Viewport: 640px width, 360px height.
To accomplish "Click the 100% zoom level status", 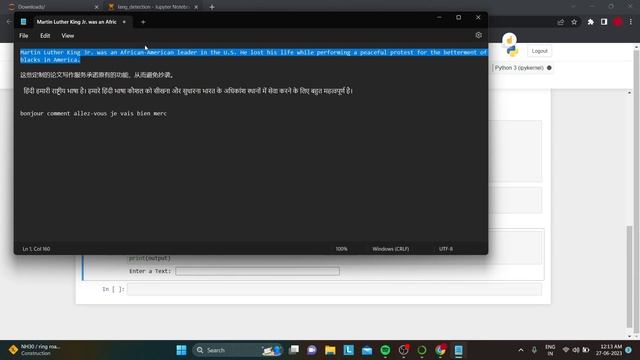I will click(x=341, y=249).
